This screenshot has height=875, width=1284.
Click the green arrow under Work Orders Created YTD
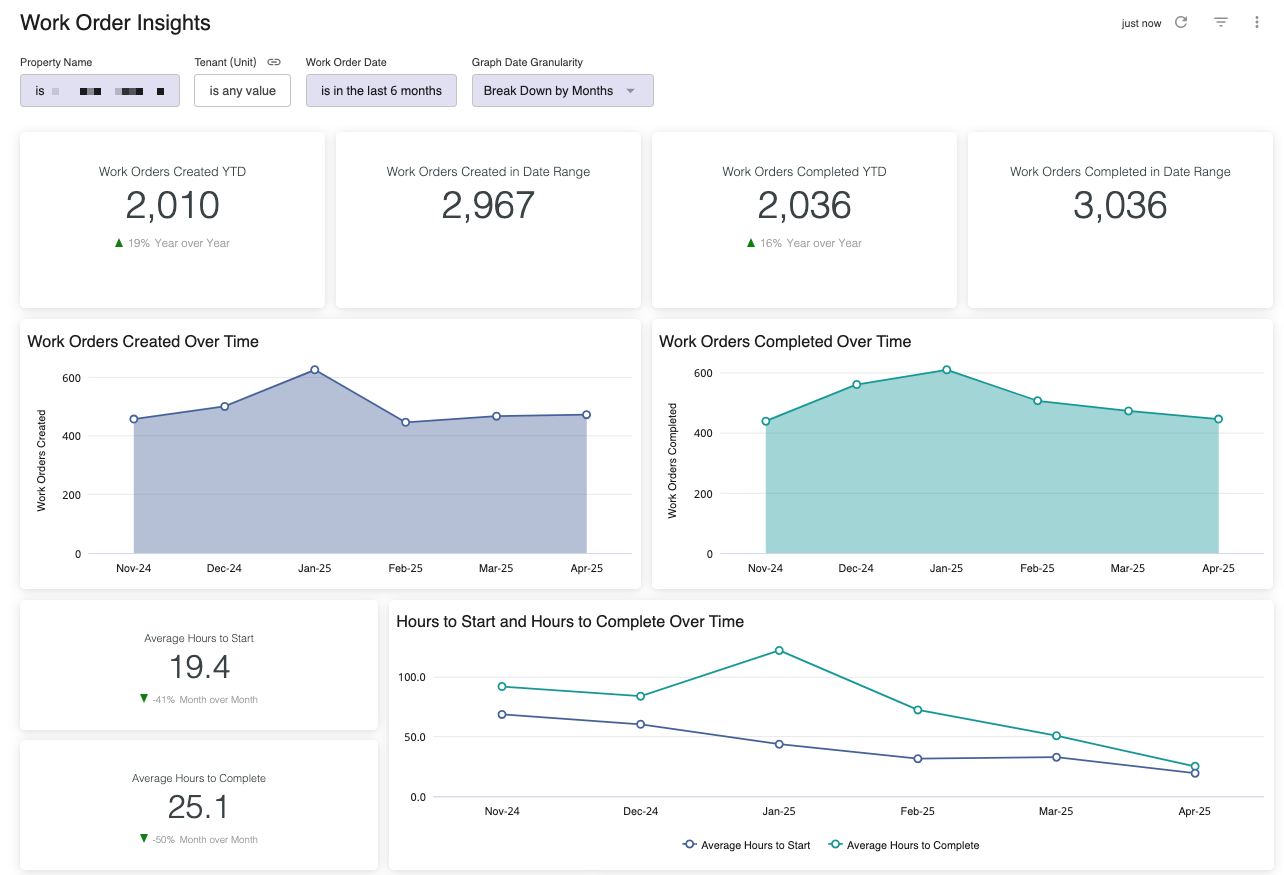pyautogui.click(x=119, y=243)
